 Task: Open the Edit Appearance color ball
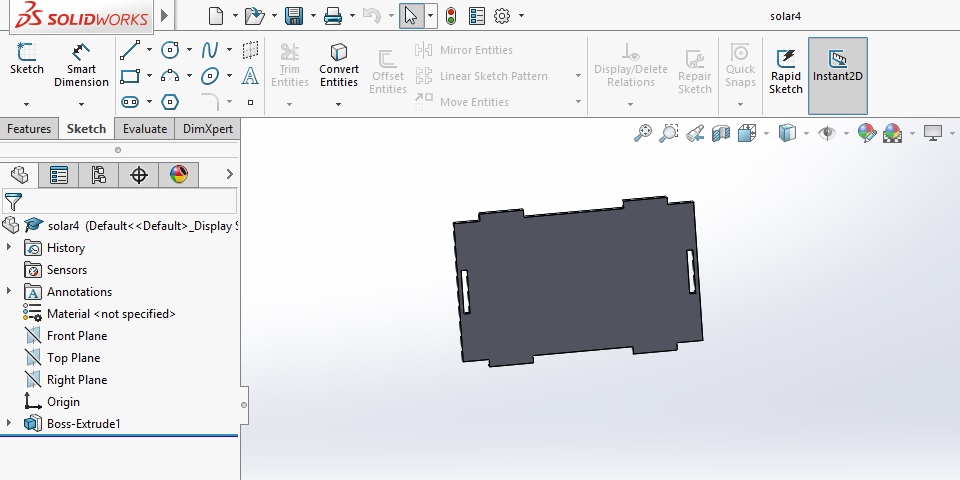pos(866,133)
